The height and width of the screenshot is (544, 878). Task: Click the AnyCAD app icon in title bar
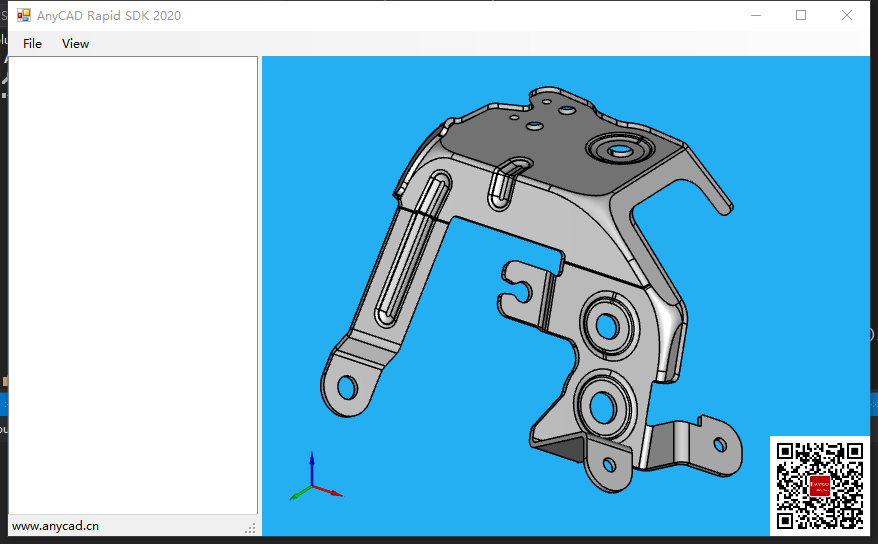coord(24,16)
